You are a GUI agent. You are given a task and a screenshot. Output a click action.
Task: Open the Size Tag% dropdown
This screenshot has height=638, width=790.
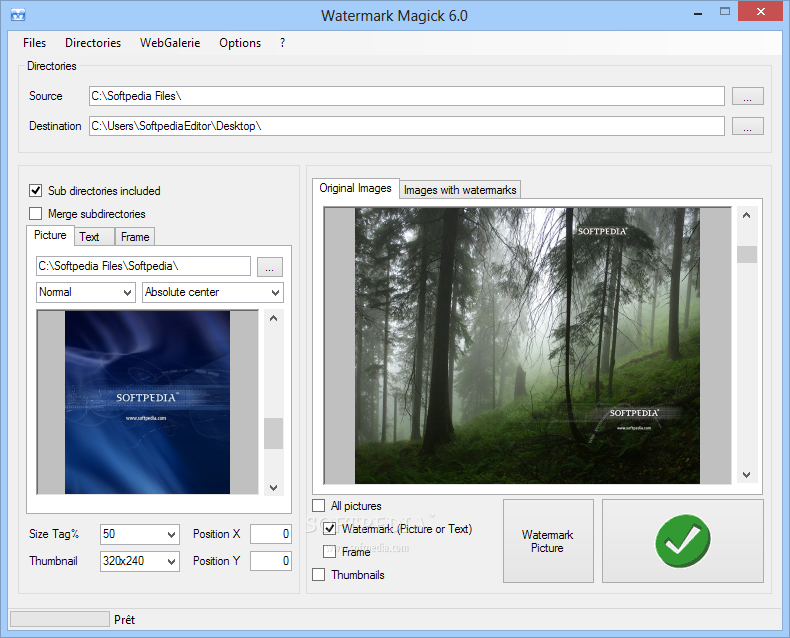[x=140, y=534]
